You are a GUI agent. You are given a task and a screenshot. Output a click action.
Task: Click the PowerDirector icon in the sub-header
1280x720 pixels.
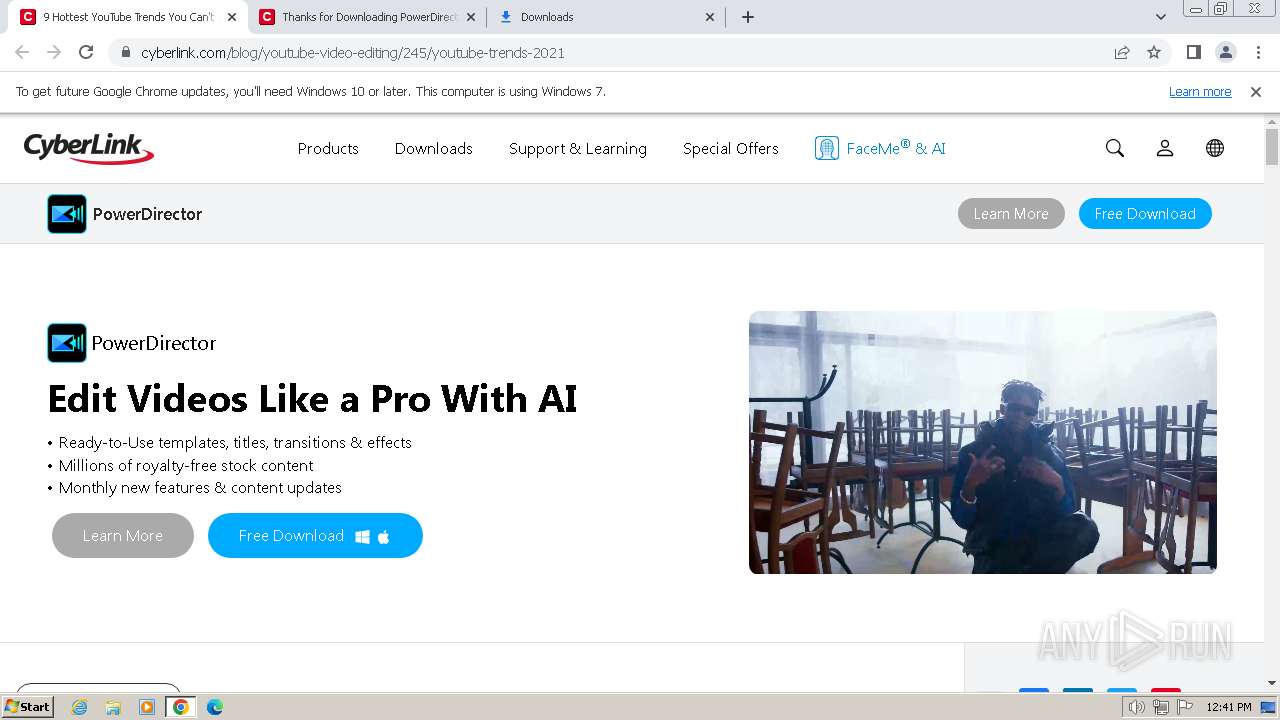tap(67, 214)
